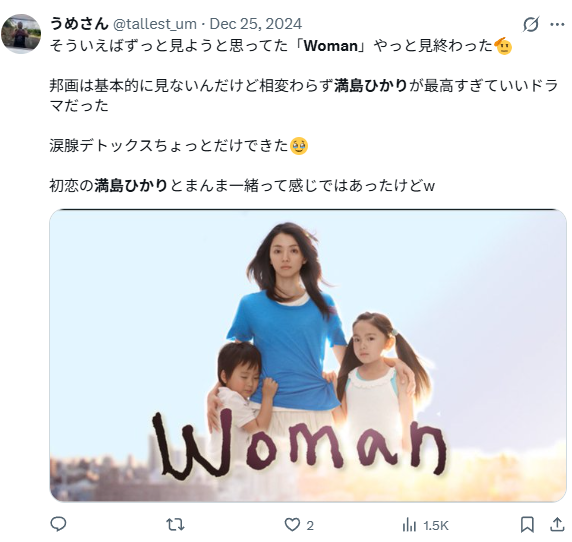Click the reply speech bubble icon
The height and width of the screenshot is (542, 572).
58,524
